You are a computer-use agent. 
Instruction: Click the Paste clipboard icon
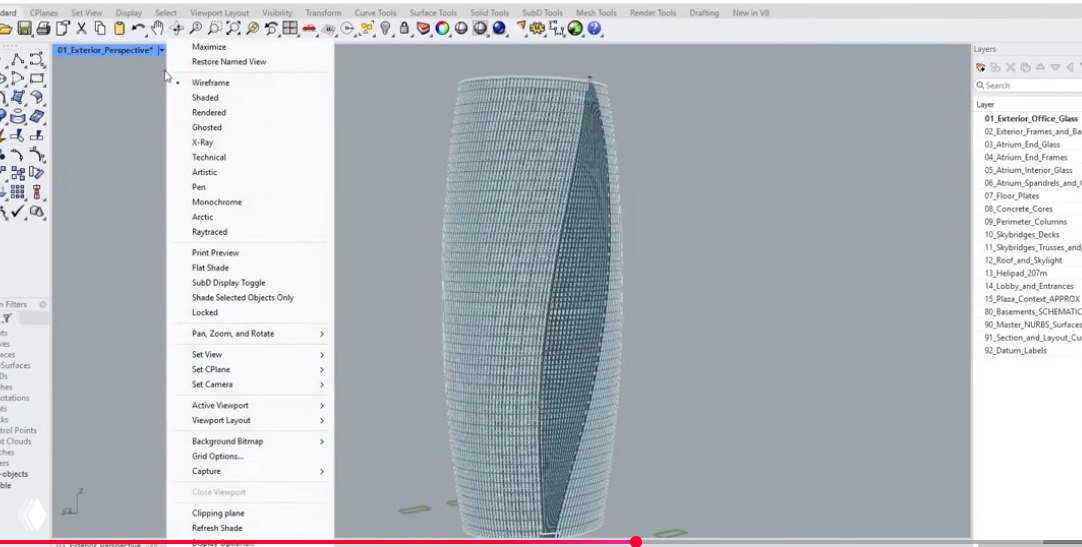[119, 29]
